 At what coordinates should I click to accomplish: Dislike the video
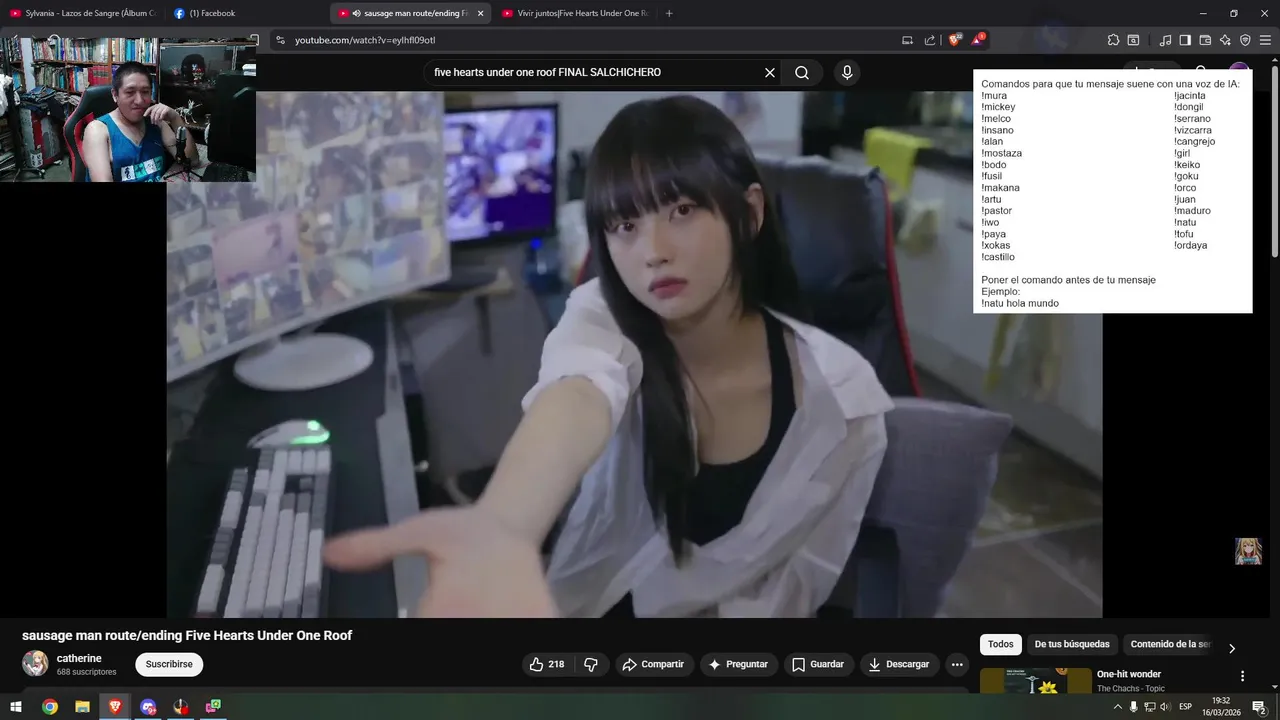pyautogui.click(x=591, y=664)
